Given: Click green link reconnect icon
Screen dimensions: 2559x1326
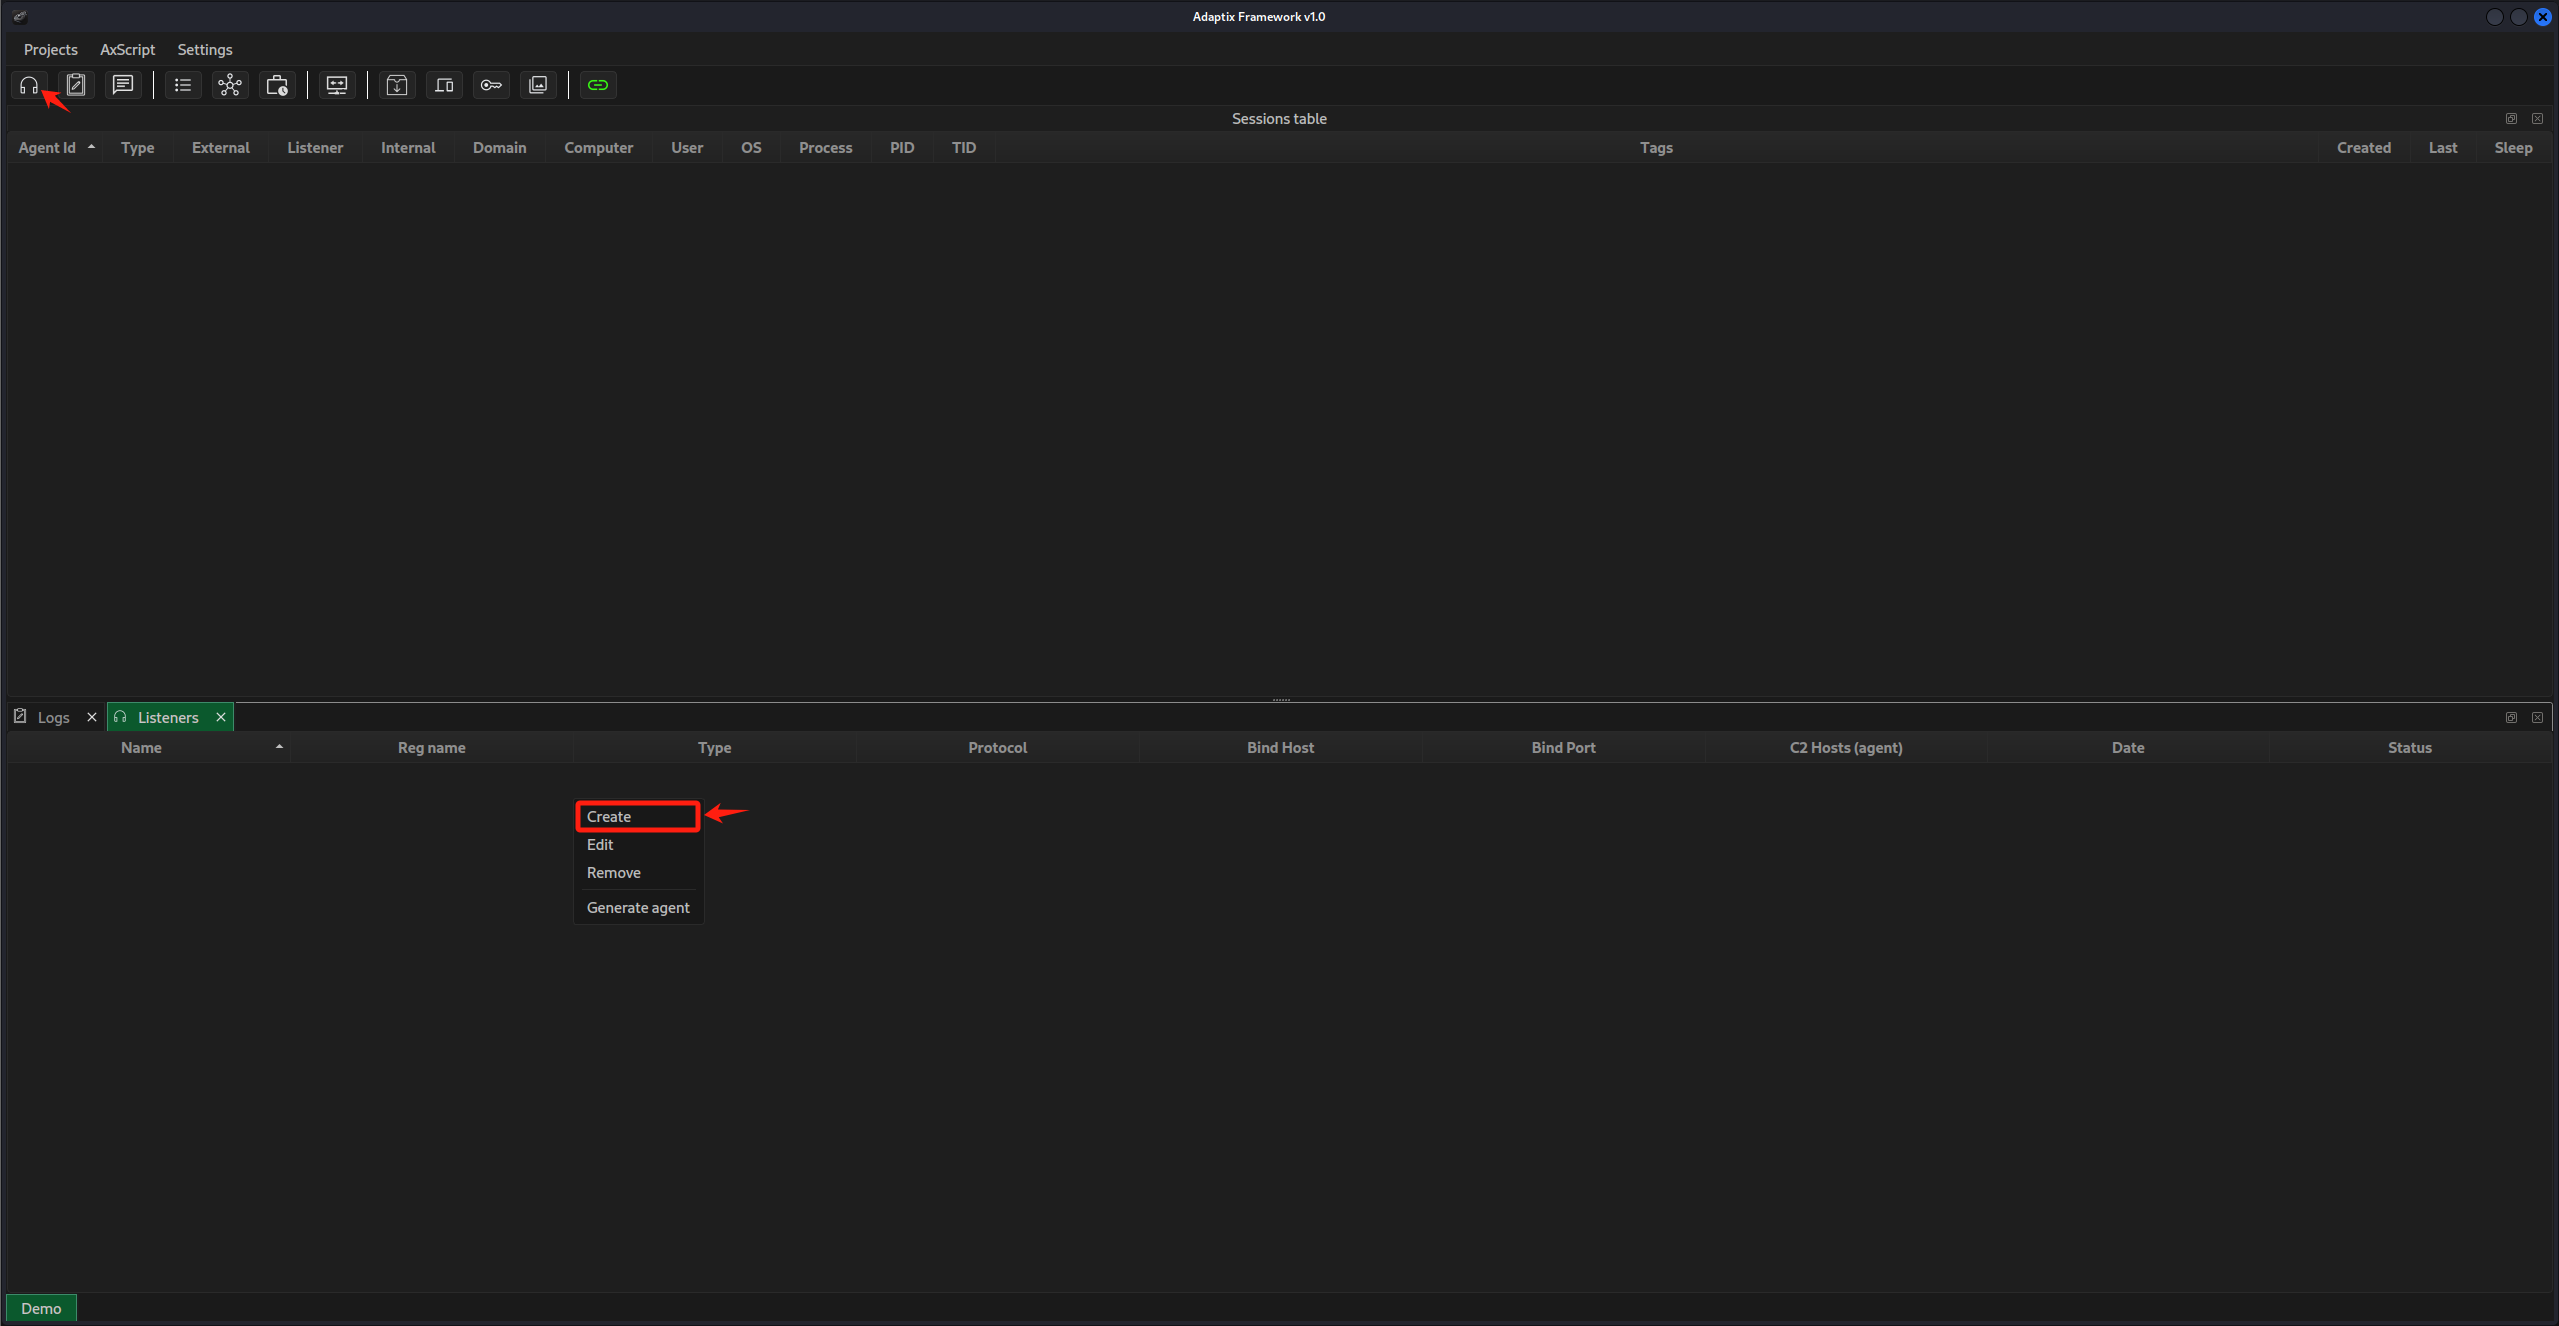Looking at the screenshot, I should coord(598,85).
